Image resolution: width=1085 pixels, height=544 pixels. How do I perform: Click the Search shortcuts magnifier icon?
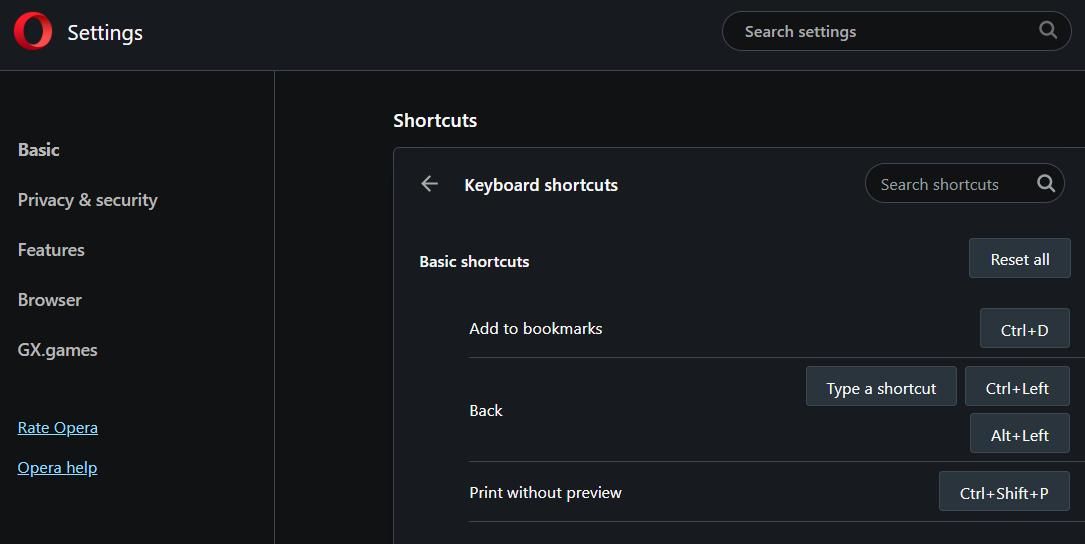(x=1045, y=184)
